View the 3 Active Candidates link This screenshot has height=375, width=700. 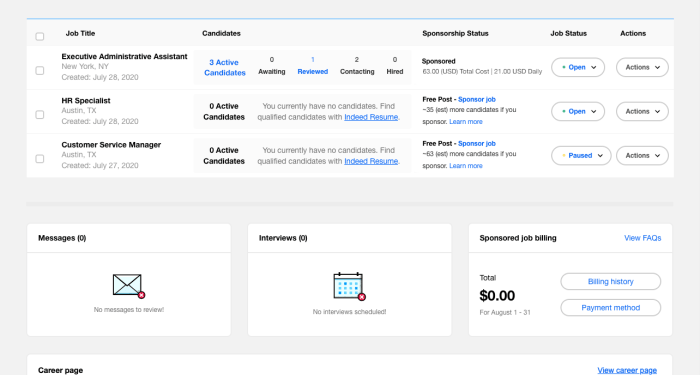point(225,67)
